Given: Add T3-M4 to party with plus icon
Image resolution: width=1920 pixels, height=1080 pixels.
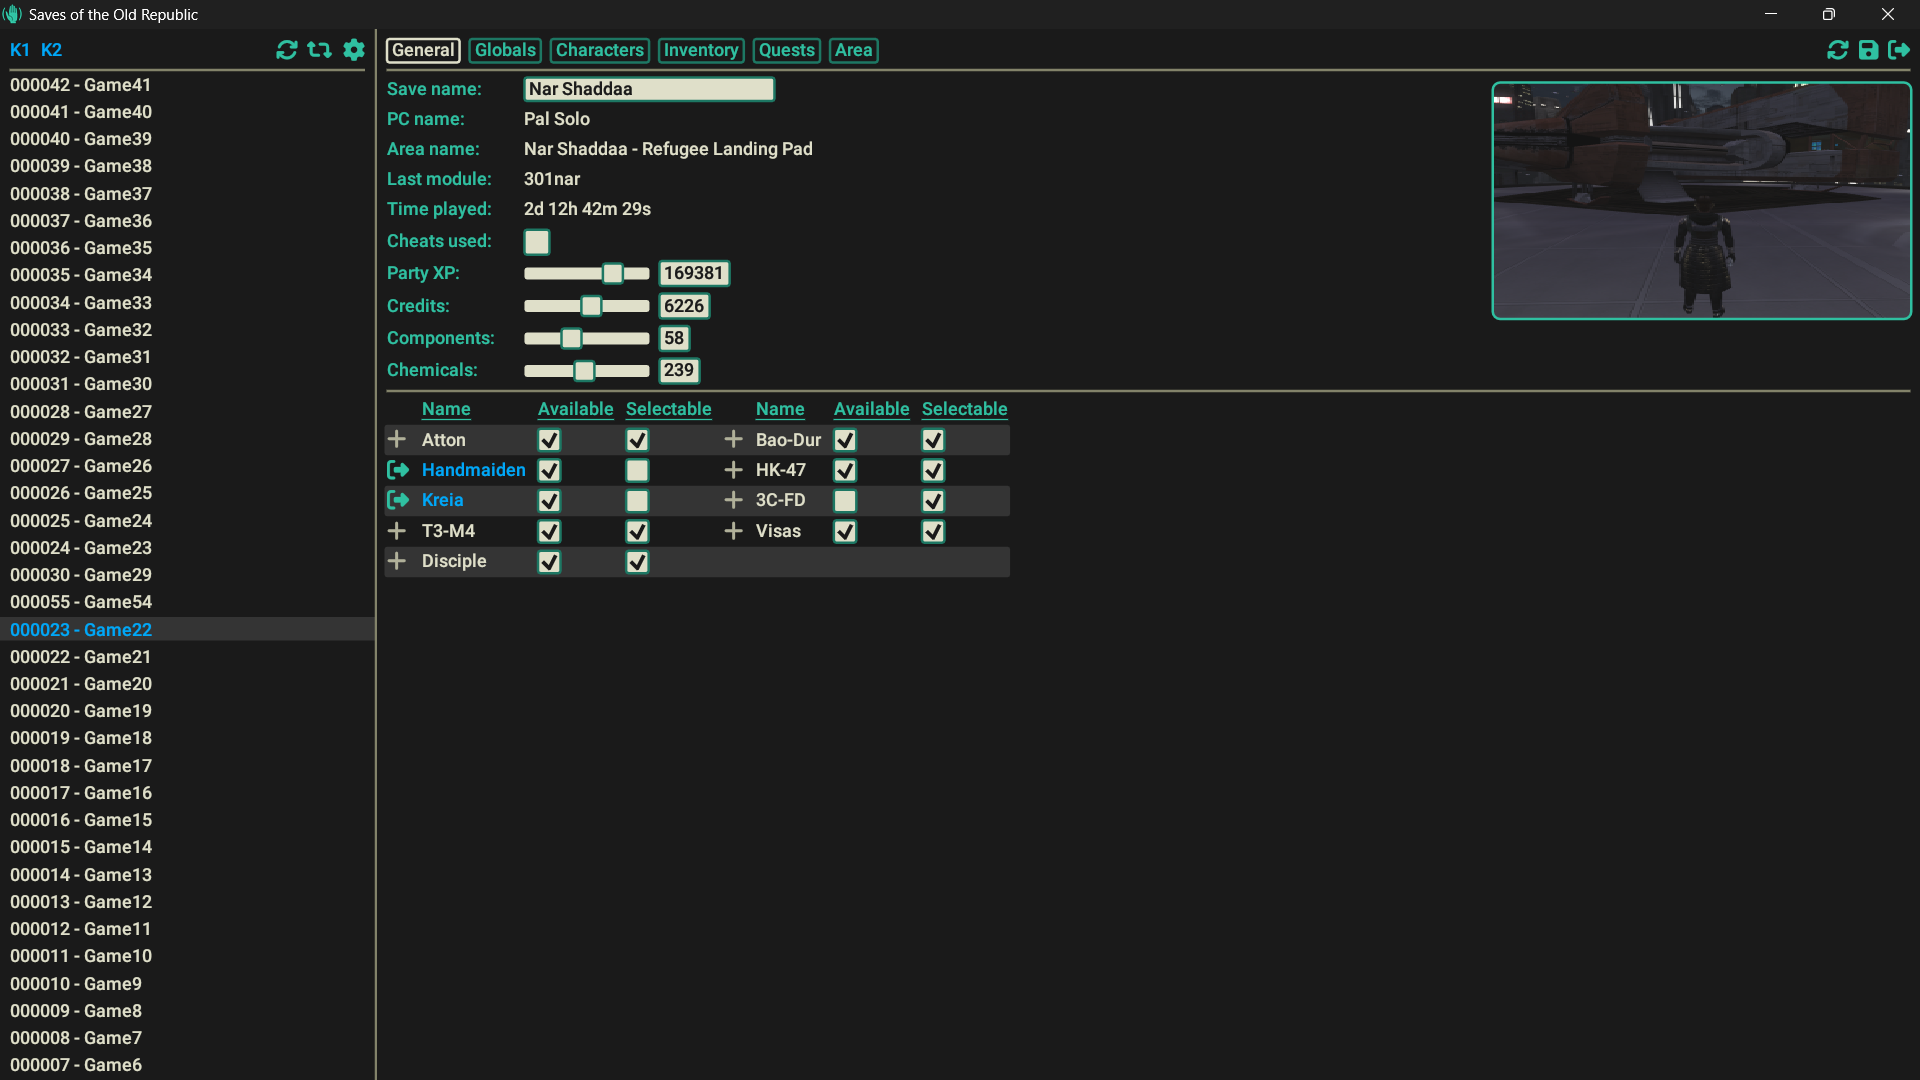Looking at the screenshot, I should [x=397, y=531].
